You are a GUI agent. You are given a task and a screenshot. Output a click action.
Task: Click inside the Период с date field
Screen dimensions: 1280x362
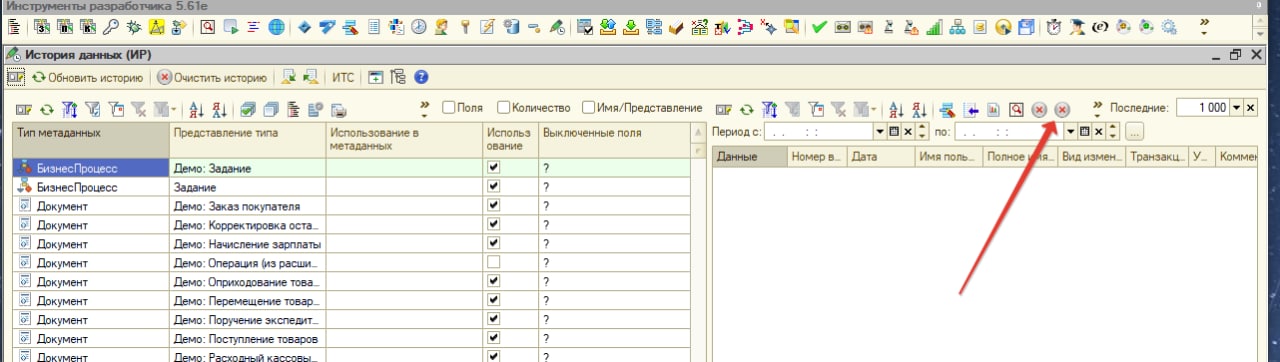819,131
